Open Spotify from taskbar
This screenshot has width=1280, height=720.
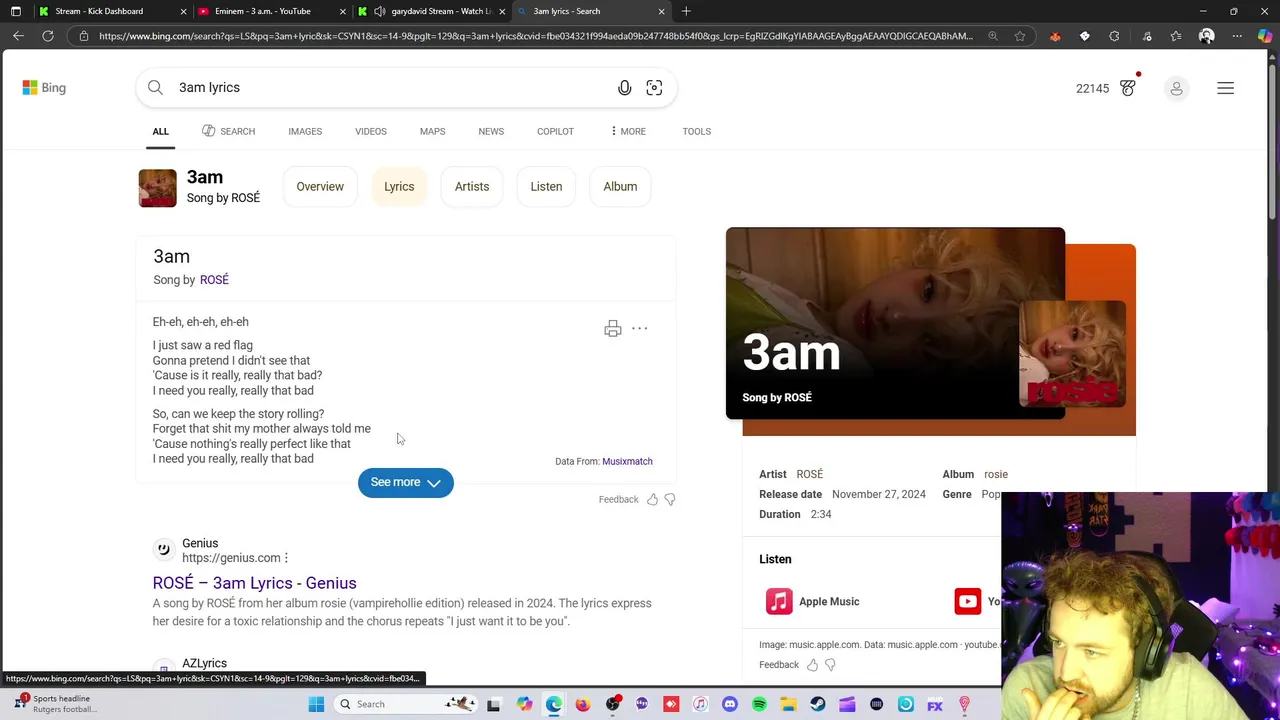click(x=759, y=704)
